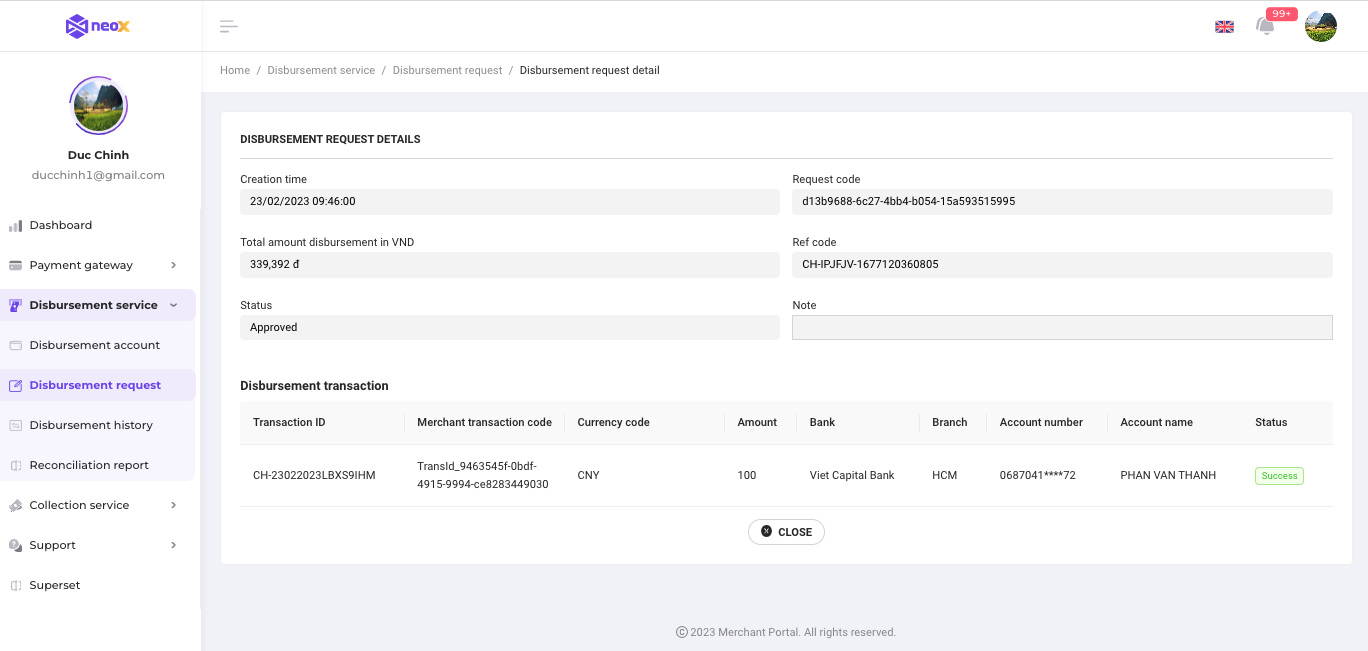Viewport: 1368px width, 651px height.
Task: Click the Success status badge
Action: point(1279,476)
